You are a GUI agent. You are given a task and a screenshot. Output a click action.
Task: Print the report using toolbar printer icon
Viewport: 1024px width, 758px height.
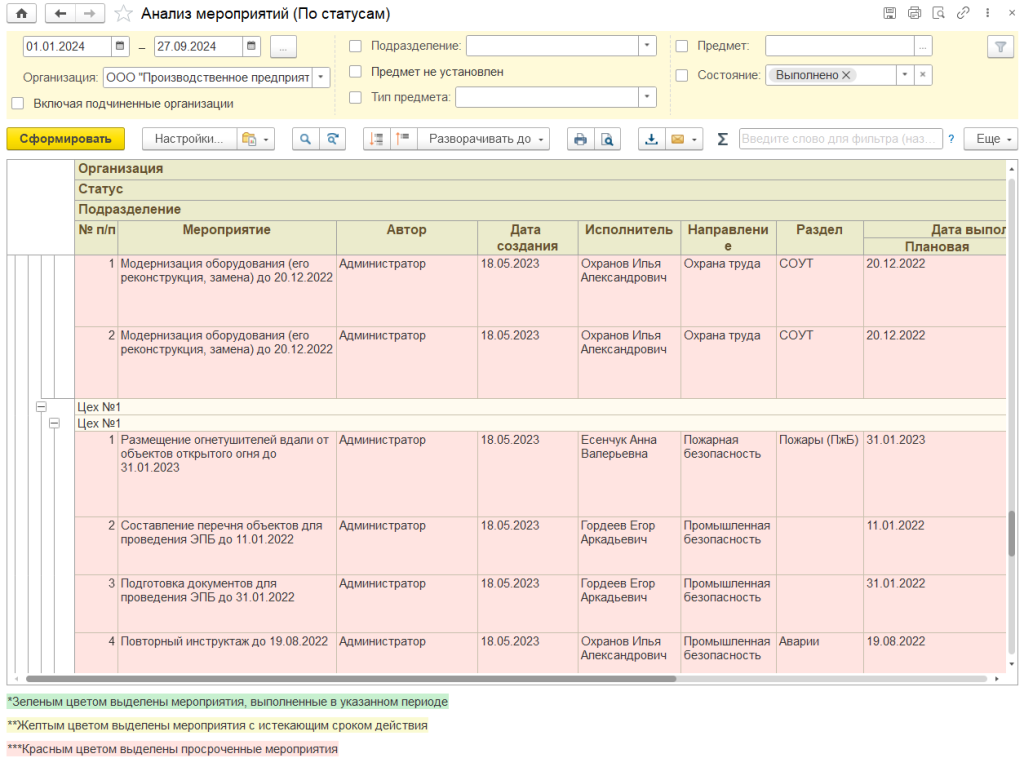(x=579, y=140)
